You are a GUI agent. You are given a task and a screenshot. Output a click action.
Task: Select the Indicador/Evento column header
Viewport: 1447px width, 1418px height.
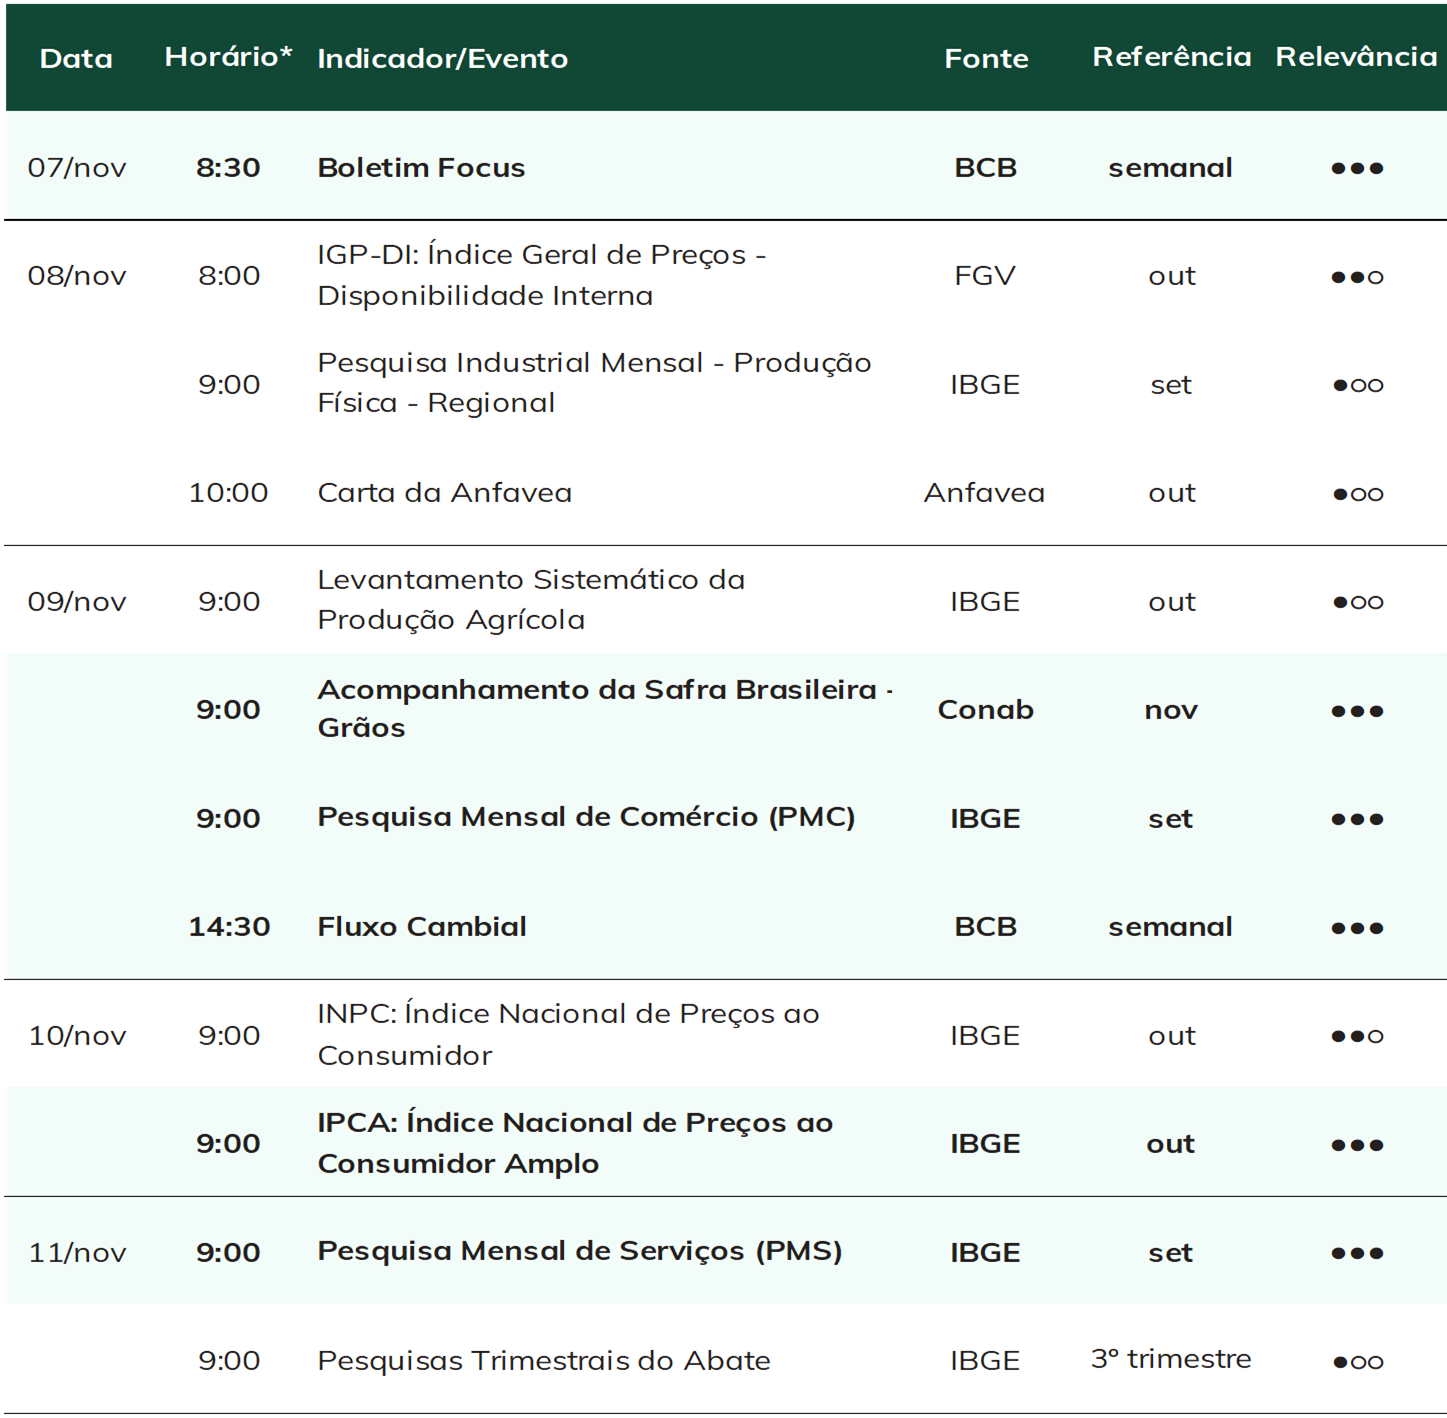pyautogui.click(x=442, y=59)
